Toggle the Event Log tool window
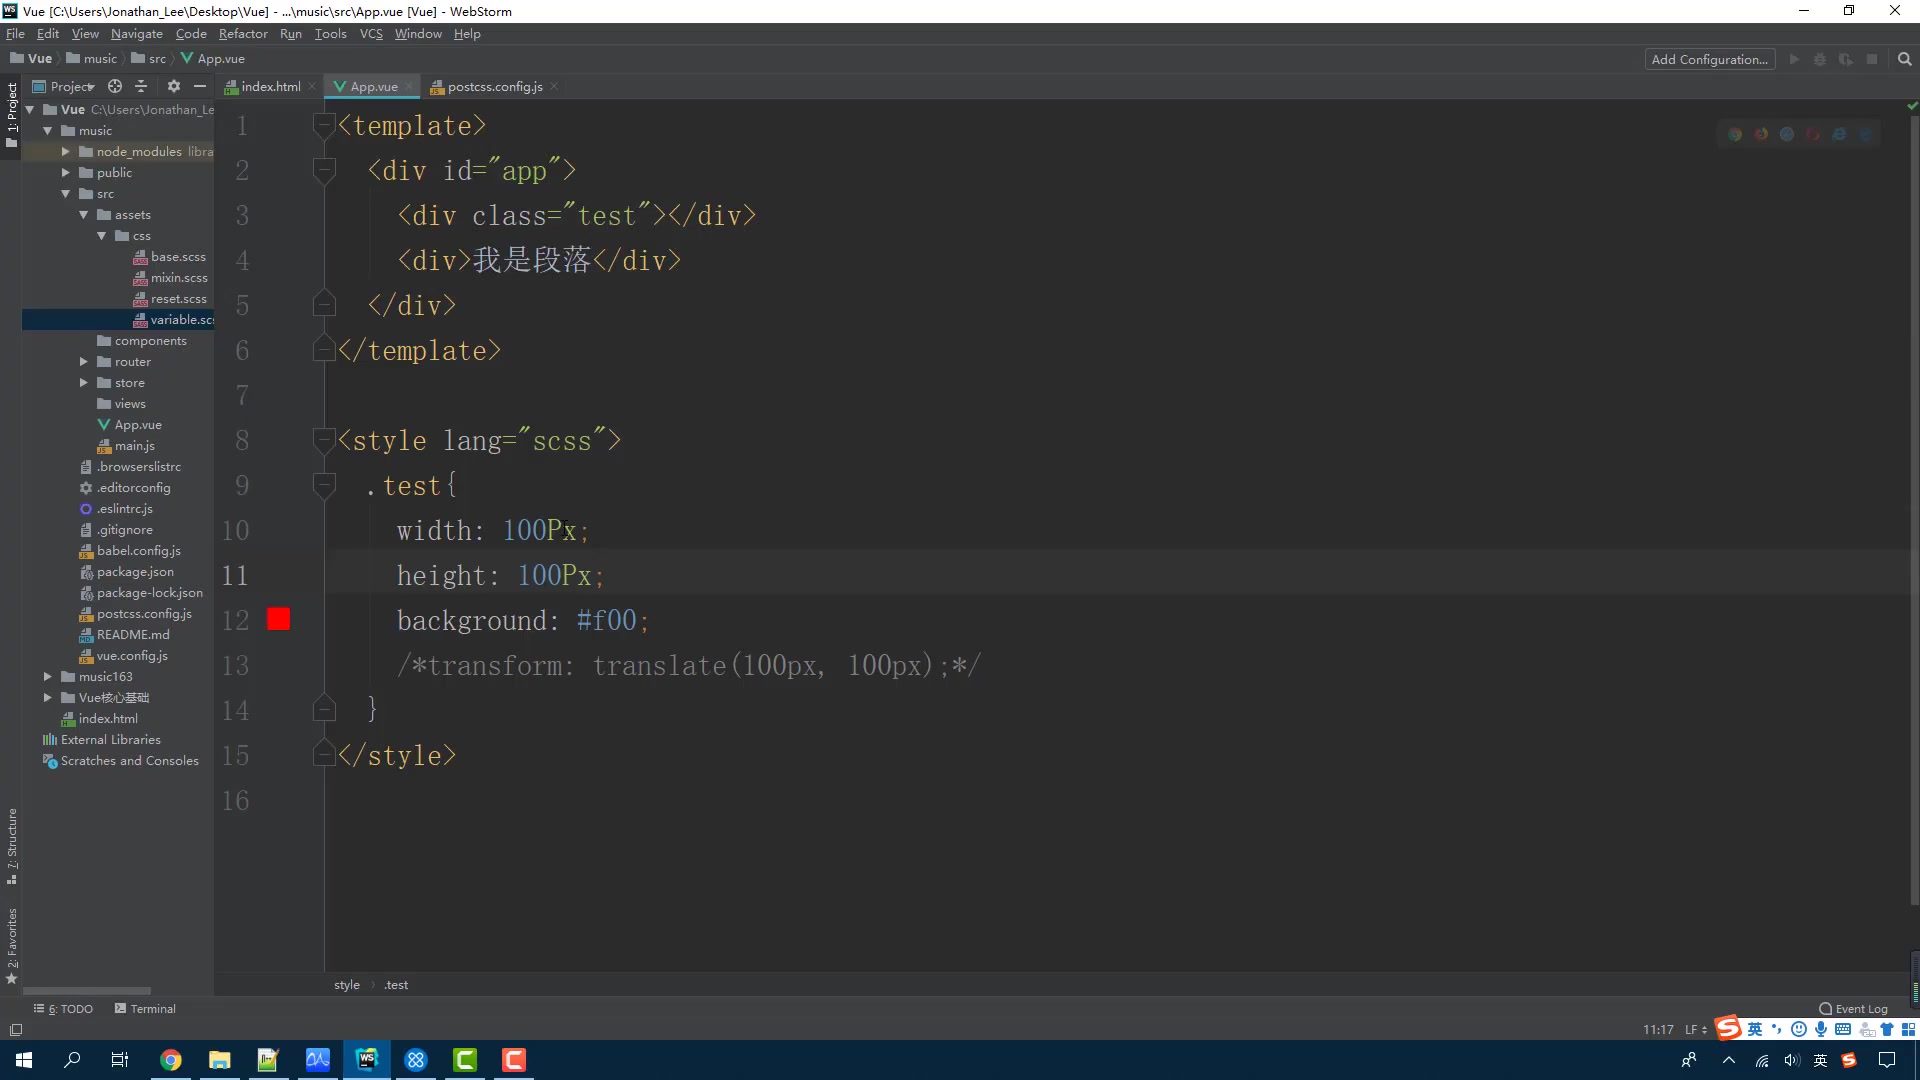 tap(1853, 1009)
